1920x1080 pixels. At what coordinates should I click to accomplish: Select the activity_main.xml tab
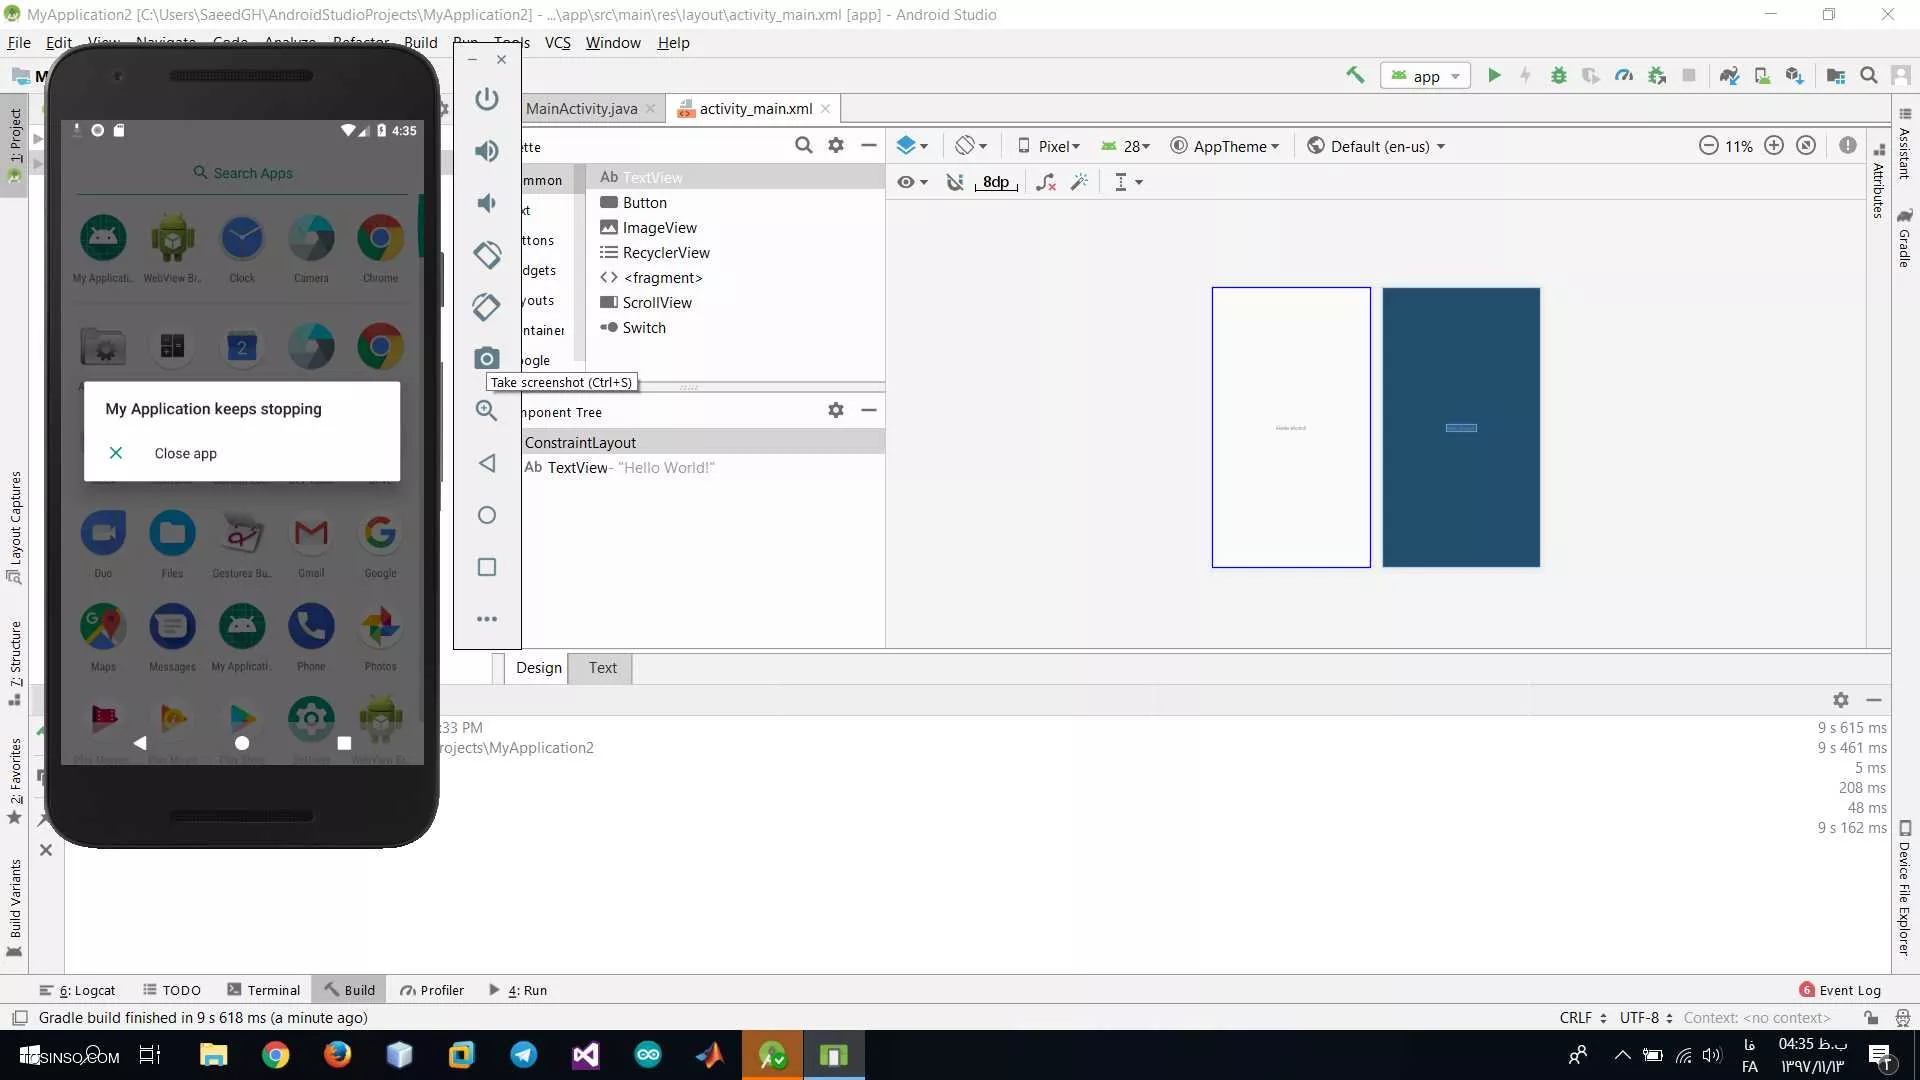click(755, 109)
